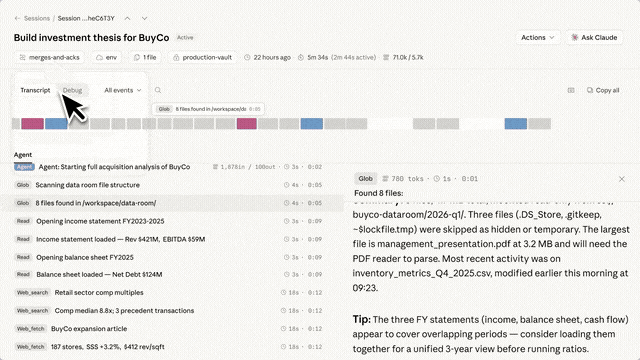Click the '22 hours ago' timestamp
640x360 pixels.
coord(272,58)
